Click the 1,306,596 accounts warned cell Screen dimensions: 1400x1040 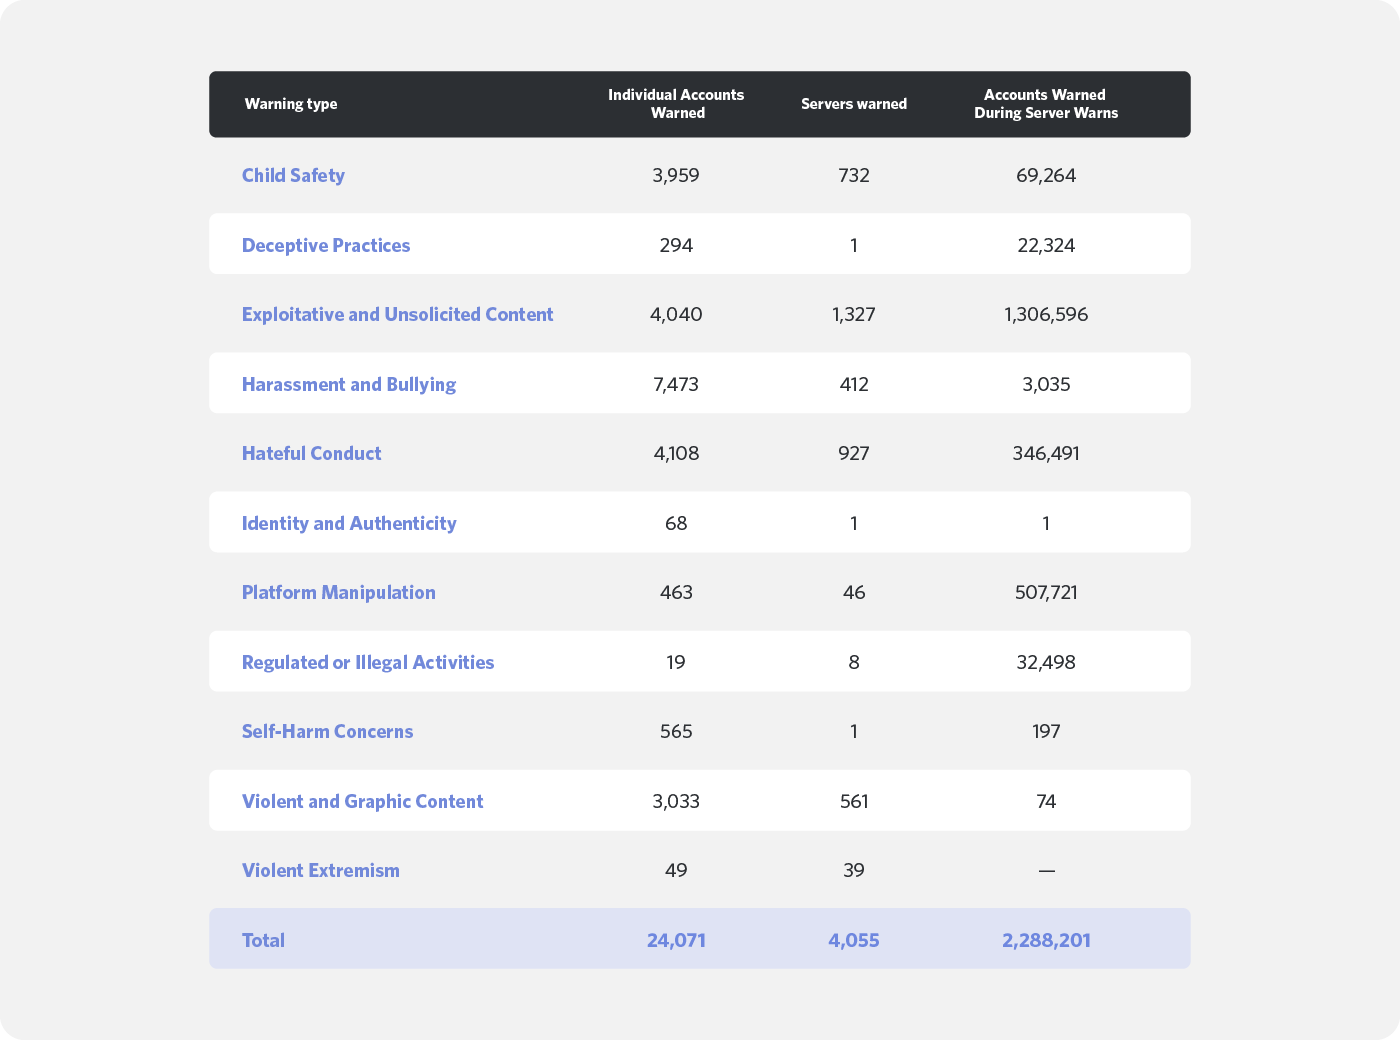pos(1046,314)
